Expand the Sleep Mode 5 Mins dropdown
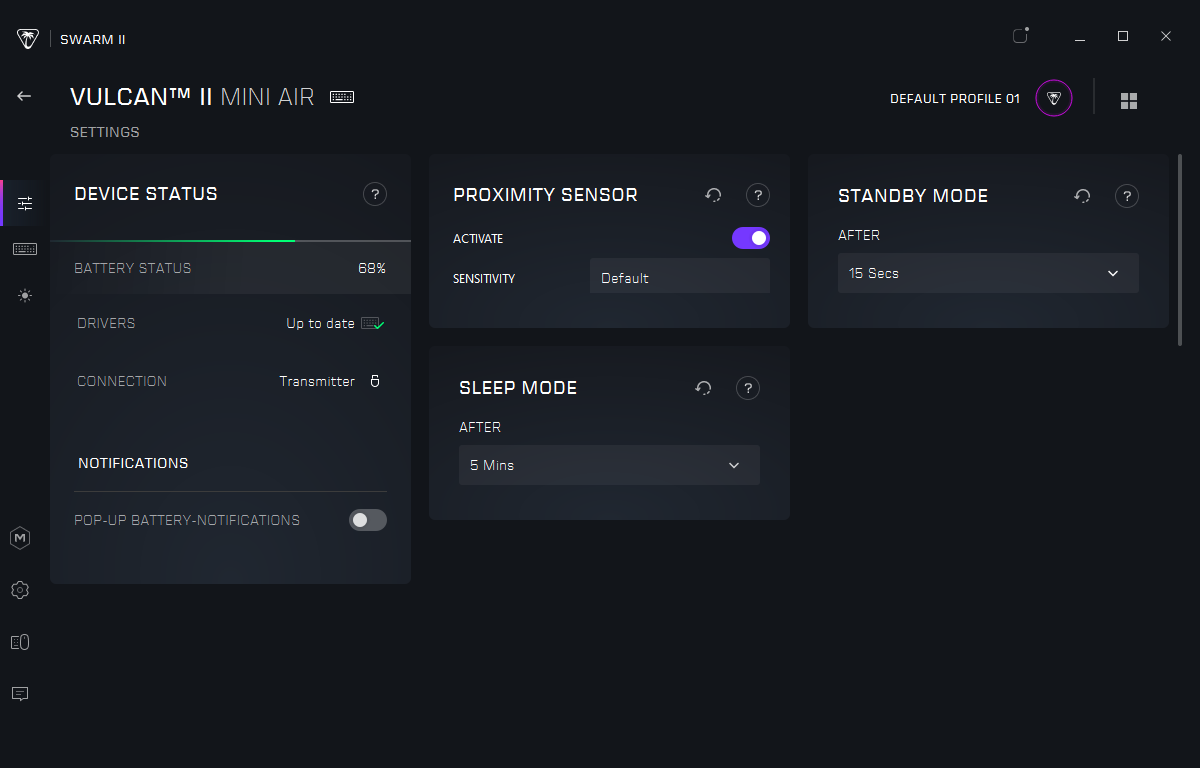1200x768 pixels. pos(609,465)
